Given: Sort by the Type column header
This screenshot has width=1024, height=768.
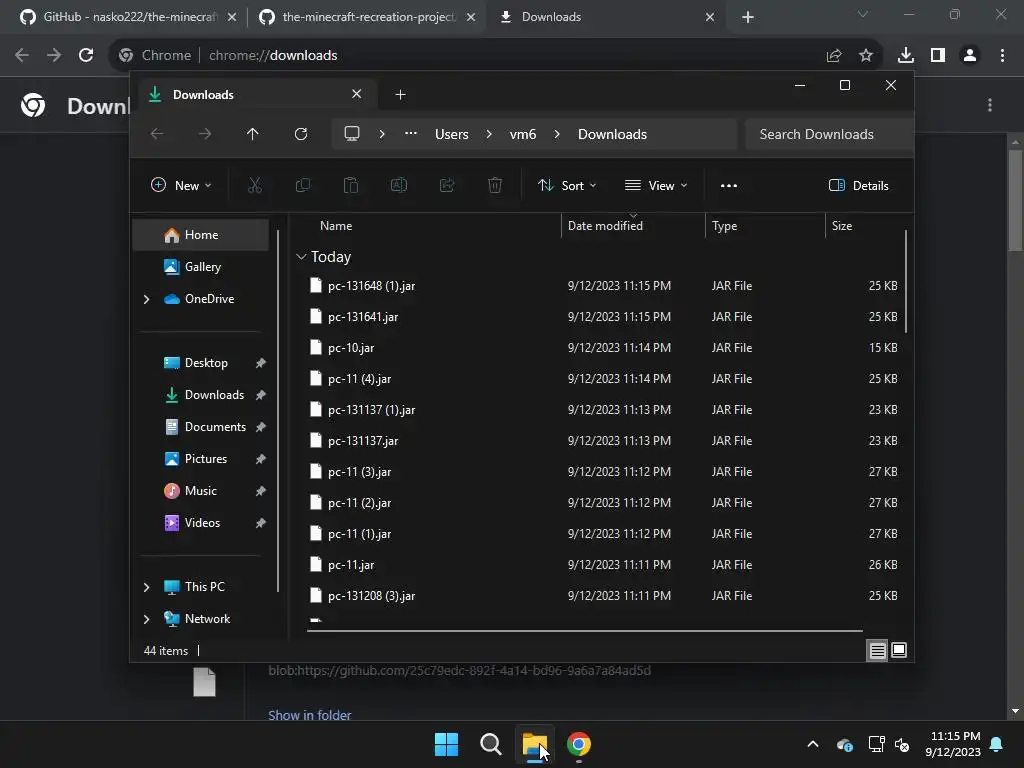Looking at the screenshot, I should point(724,225).
